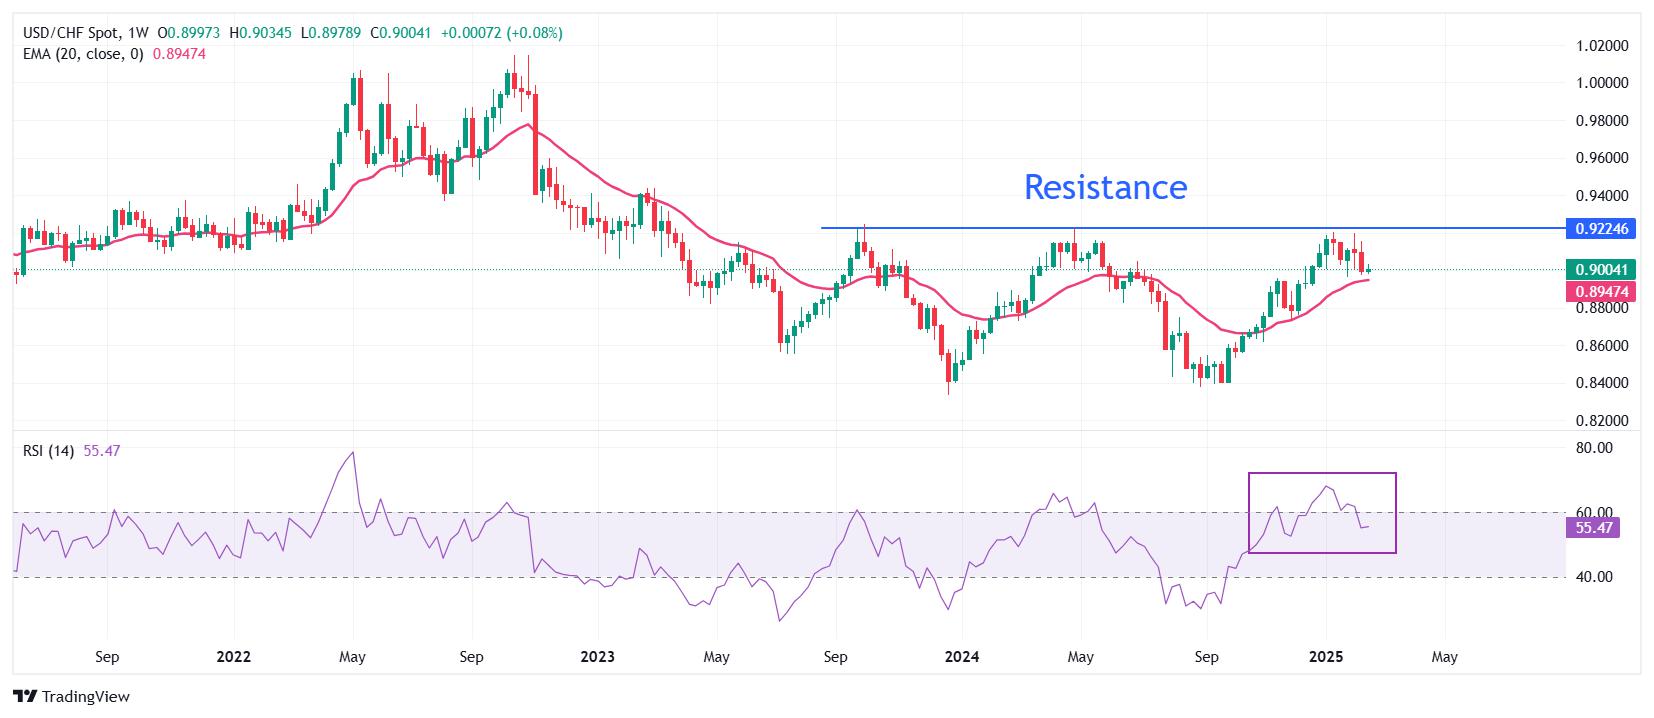Click the green 0.90041 current price label

click(x=1602, y=269)
